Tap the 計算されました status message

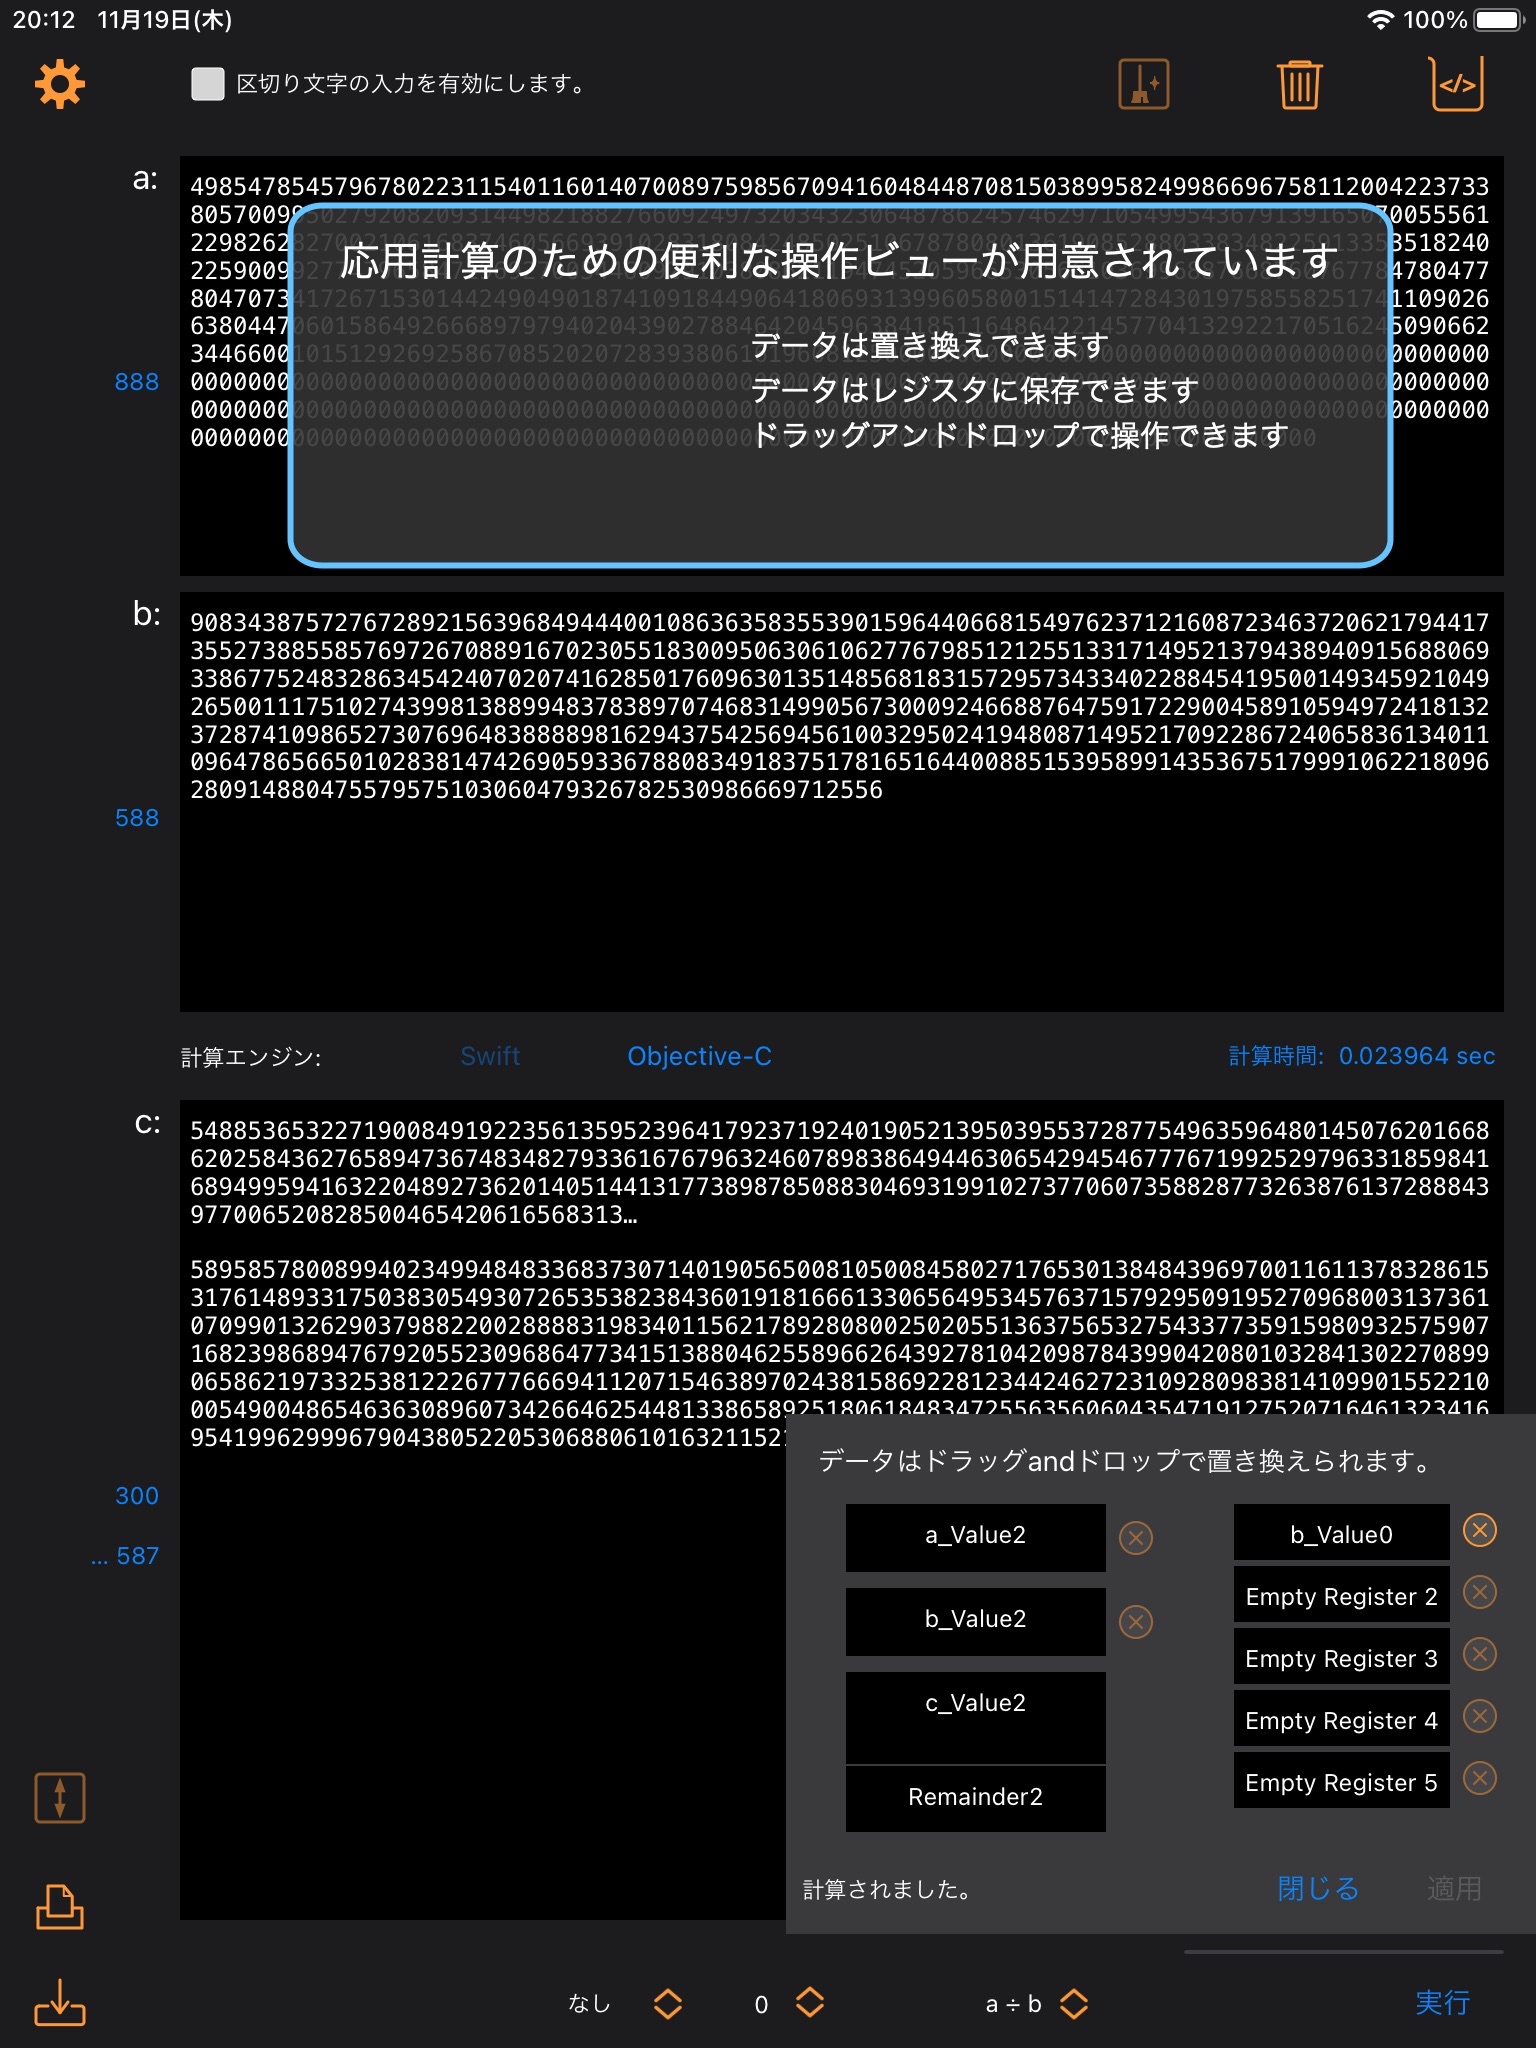(887, 1889)
